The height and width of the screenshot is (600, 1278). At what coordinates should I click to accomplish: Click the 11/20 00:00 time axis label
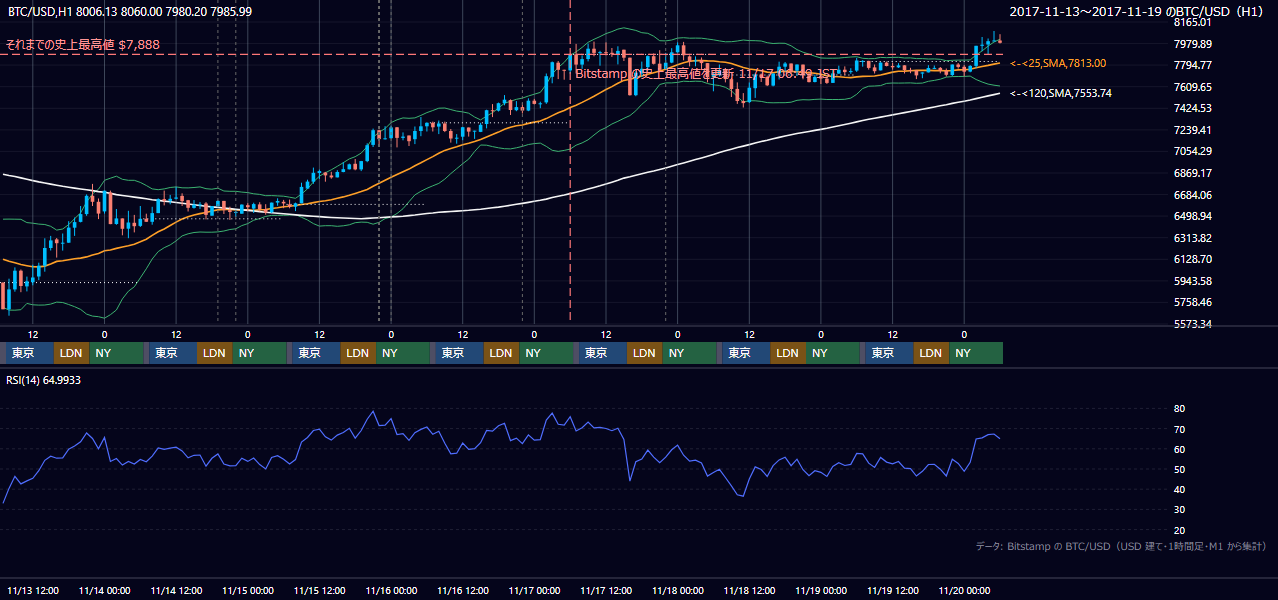tap(965, 590)
